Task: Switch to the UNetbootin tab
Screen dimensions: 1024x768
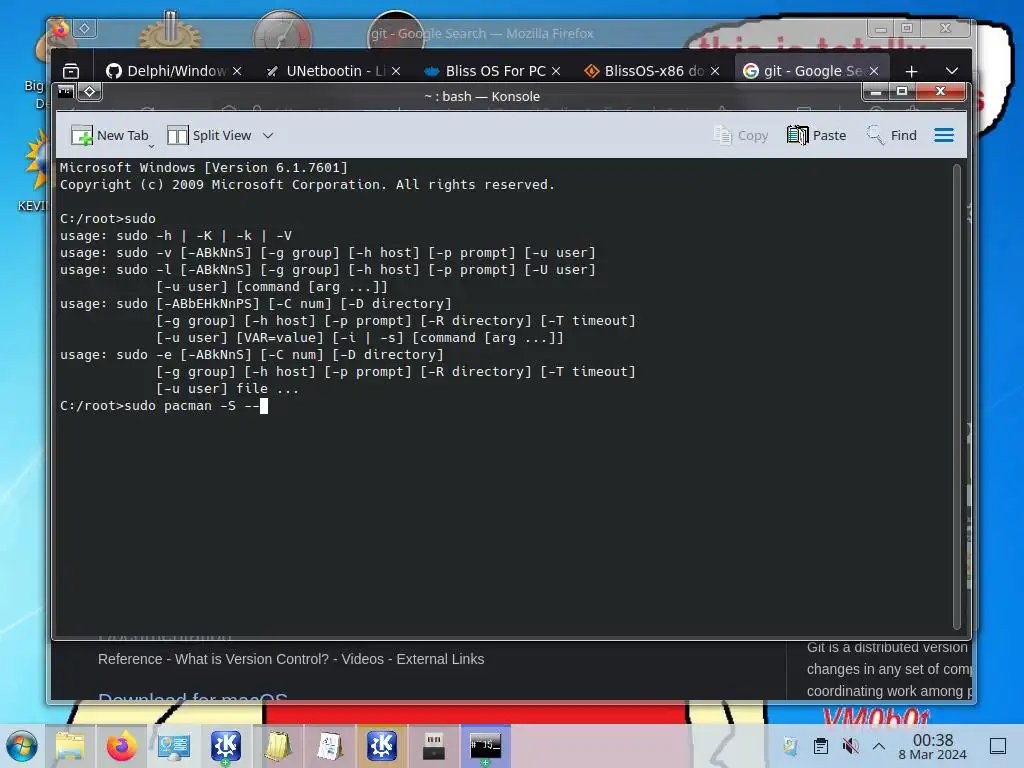Action: coord(326,71)
